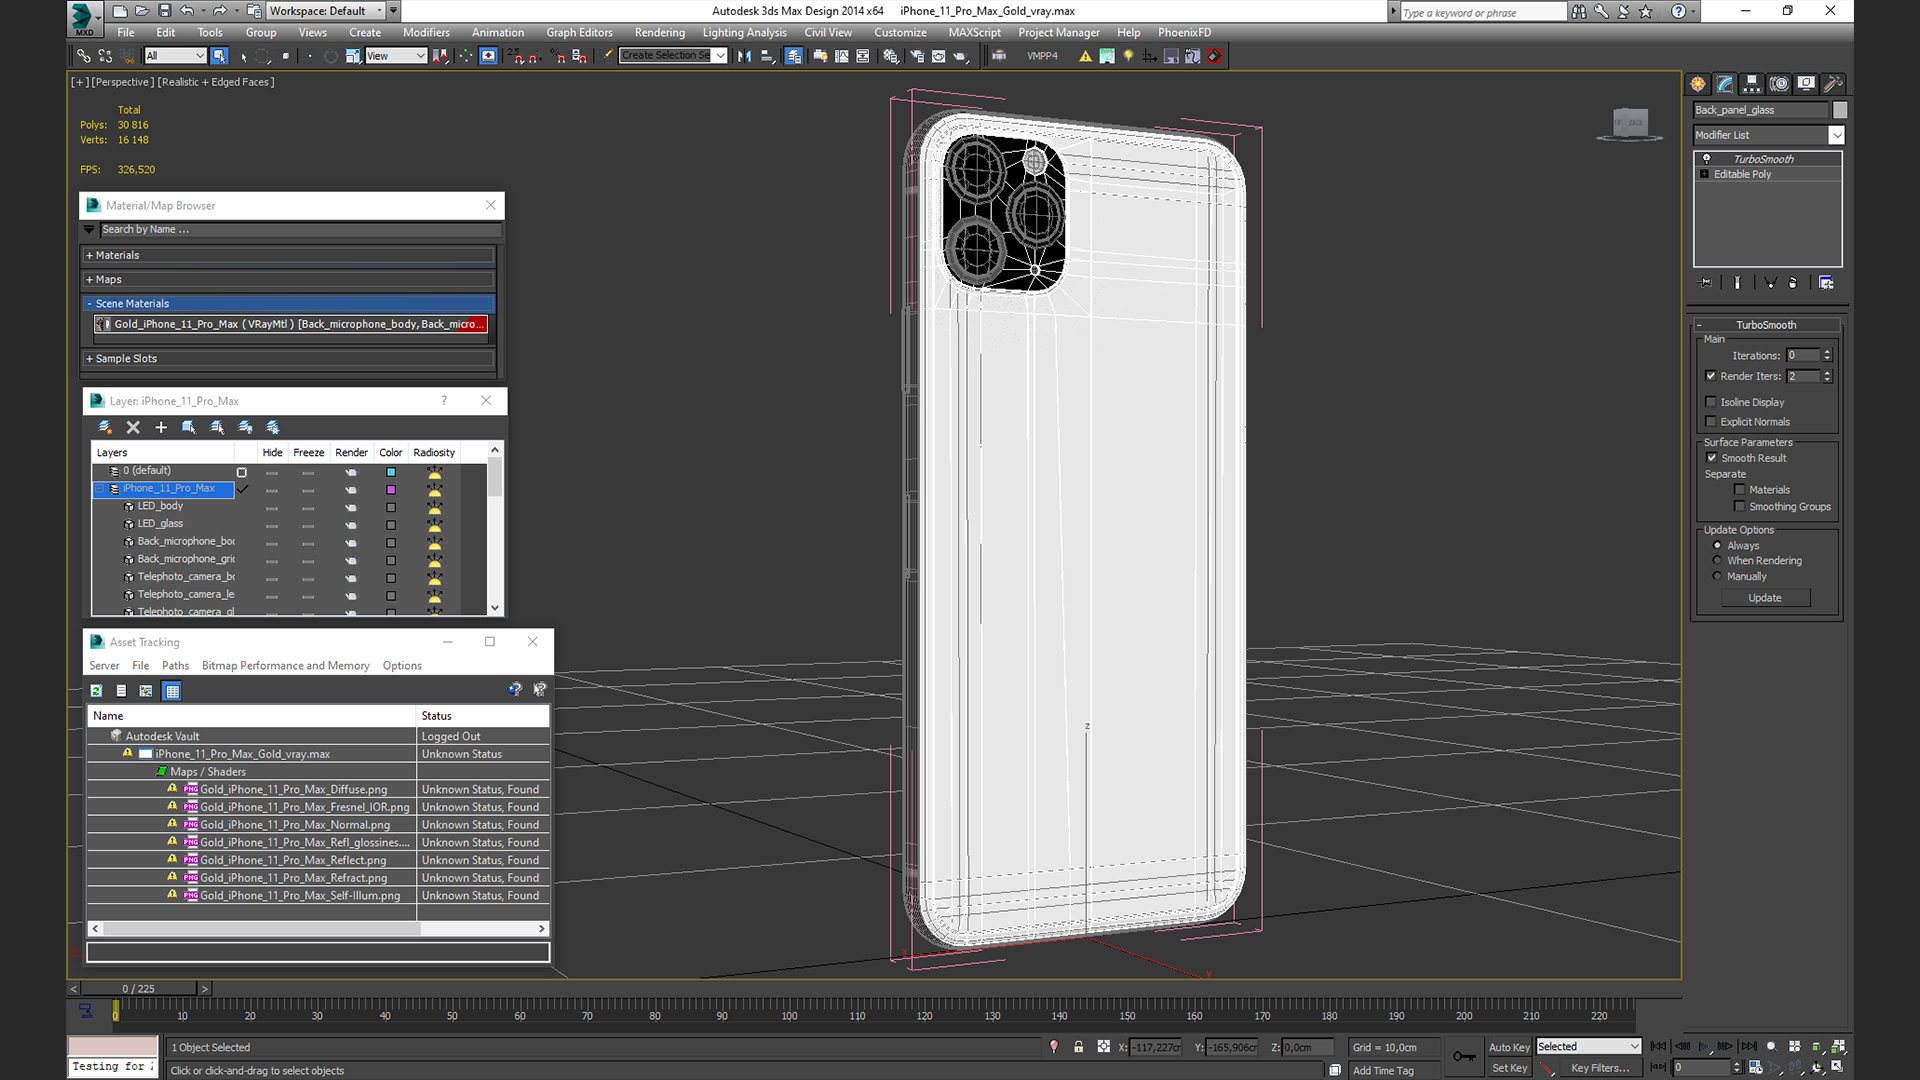Open Paths menu in Asset Tracking
This screenshot has width=1920, height=1080.
[175, 666]
